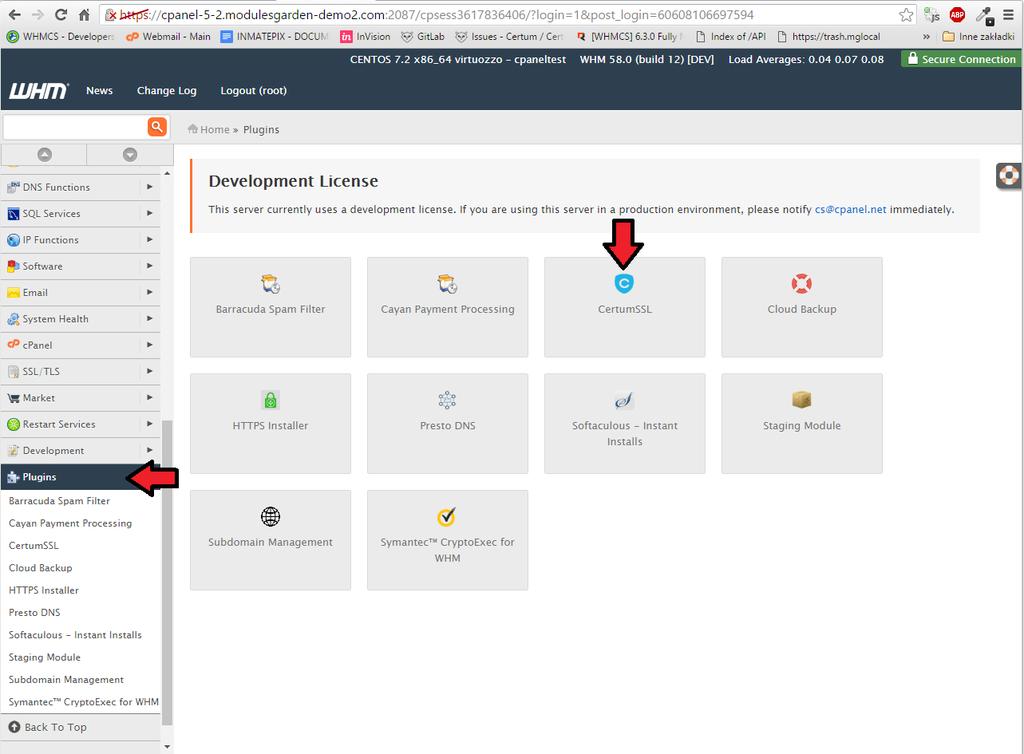Expand the DNS Functions sidebar section

click(80, 187)
